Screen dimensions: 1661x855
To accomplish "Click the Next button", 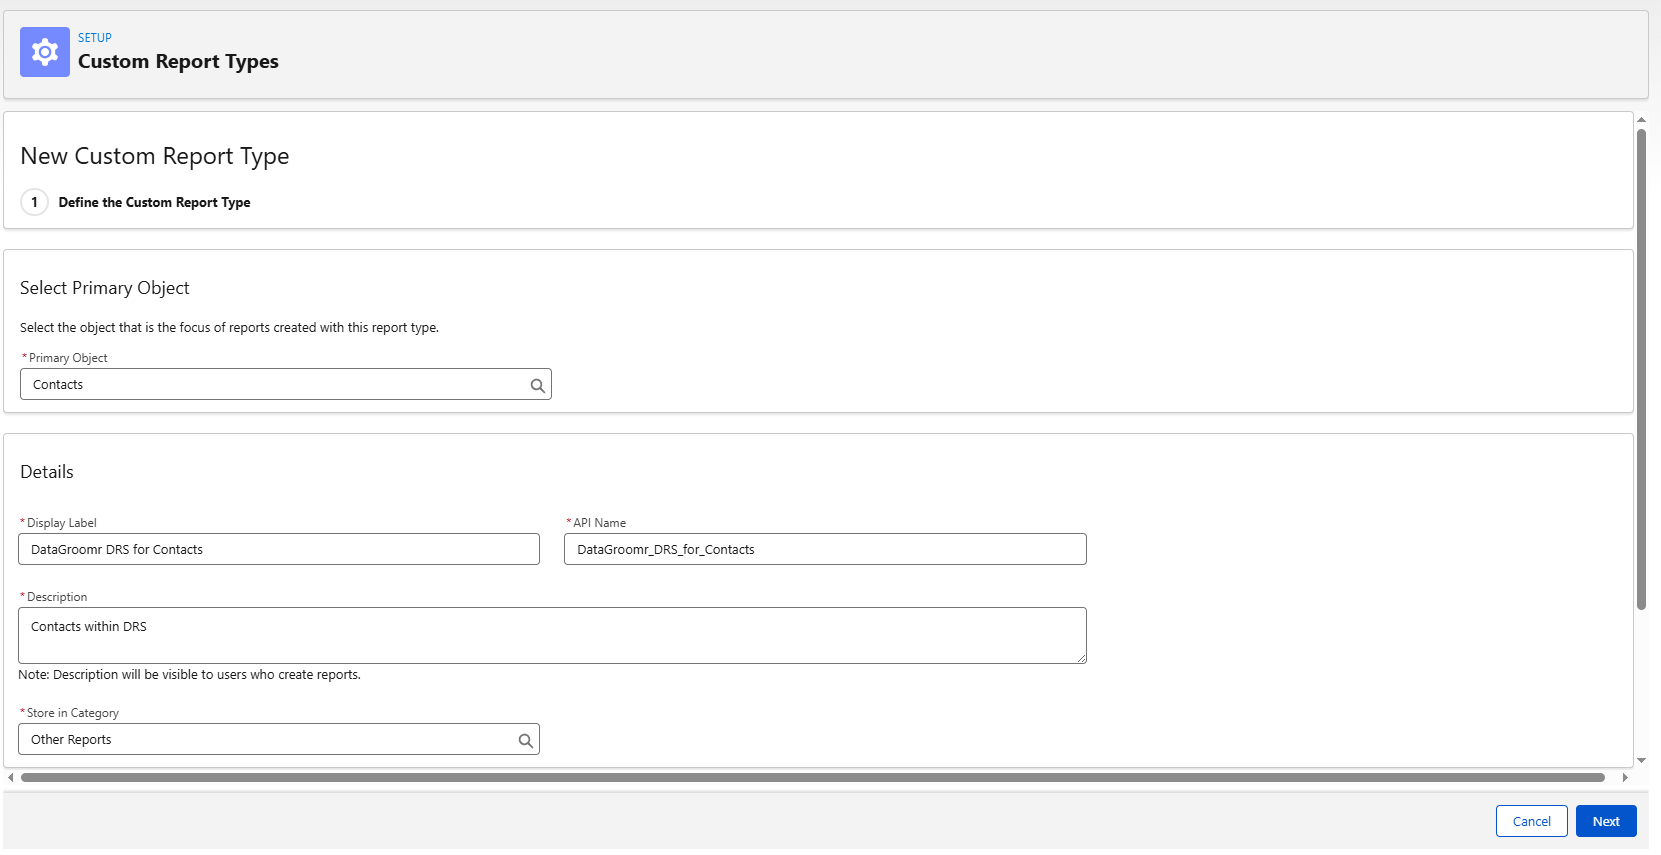I will point(1606,821).
